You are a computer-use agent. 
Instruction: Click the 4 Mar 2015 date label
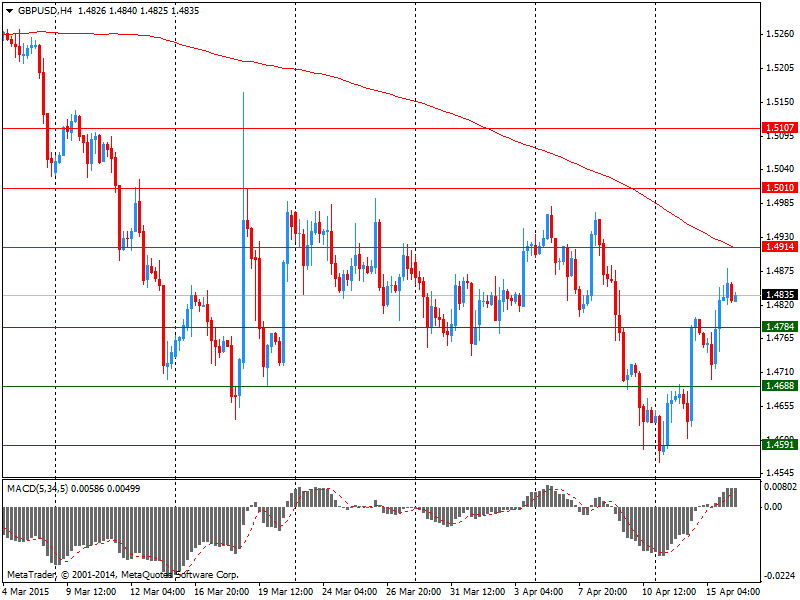click(26, 592)
